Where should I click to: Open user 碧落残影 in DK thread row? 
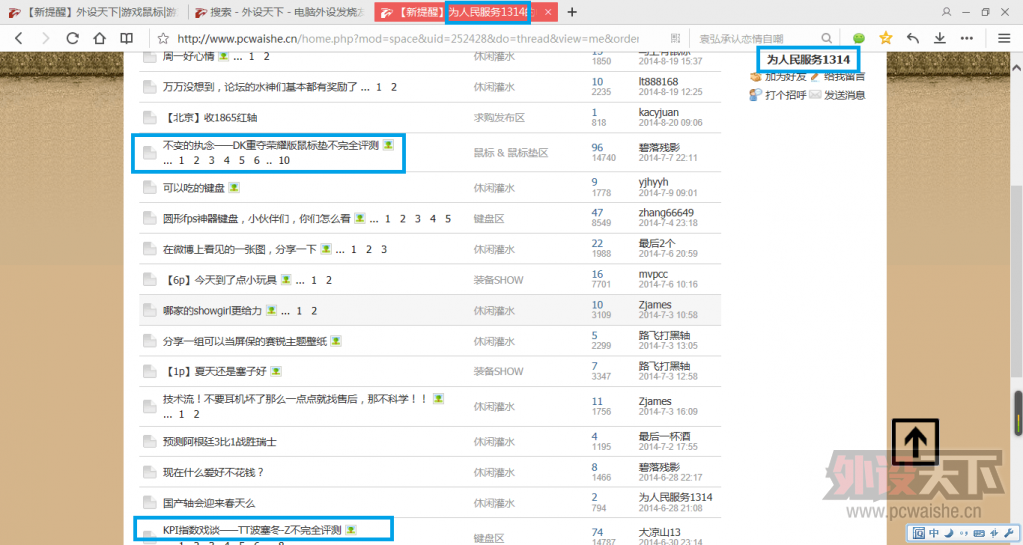(659, 147)
